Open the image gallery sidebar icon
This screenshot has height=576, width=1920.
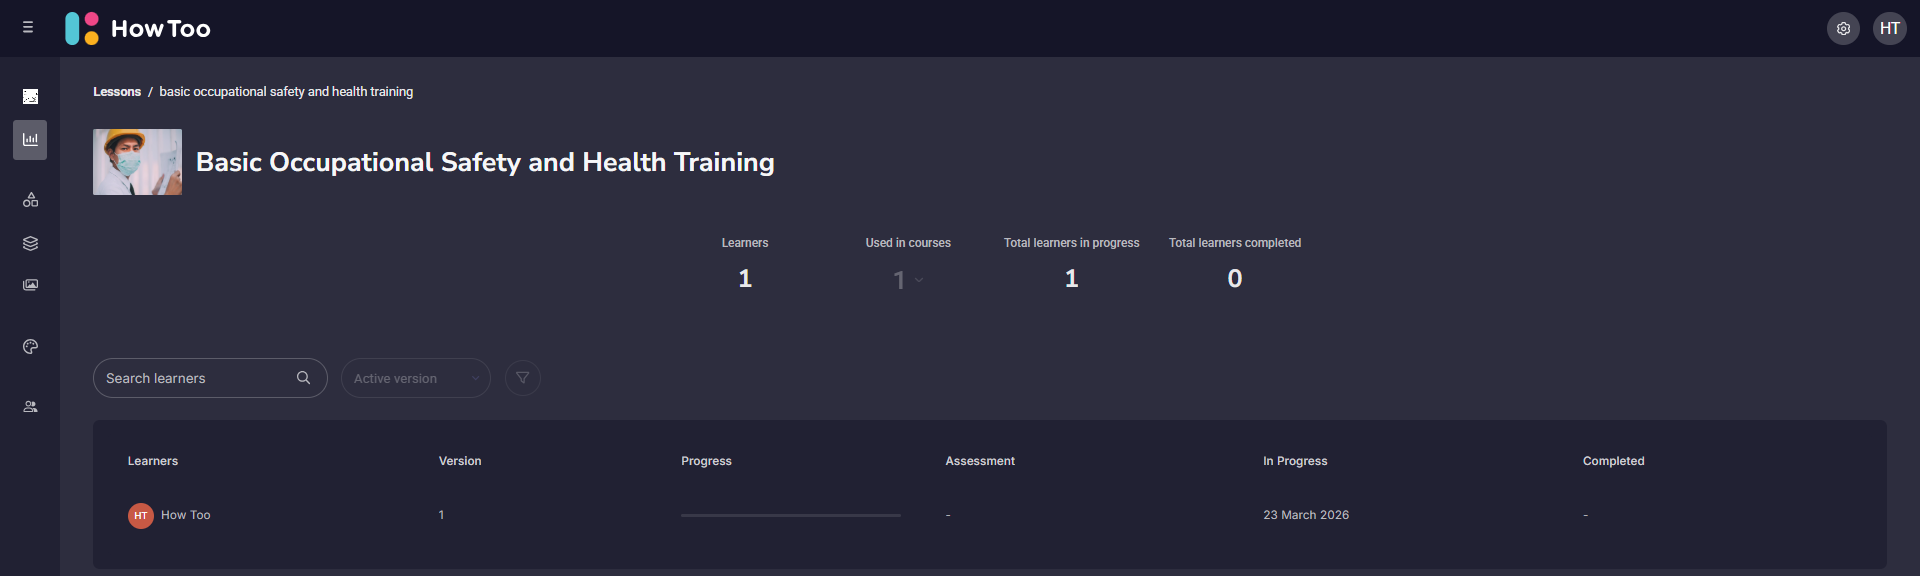tap(30, 285)
